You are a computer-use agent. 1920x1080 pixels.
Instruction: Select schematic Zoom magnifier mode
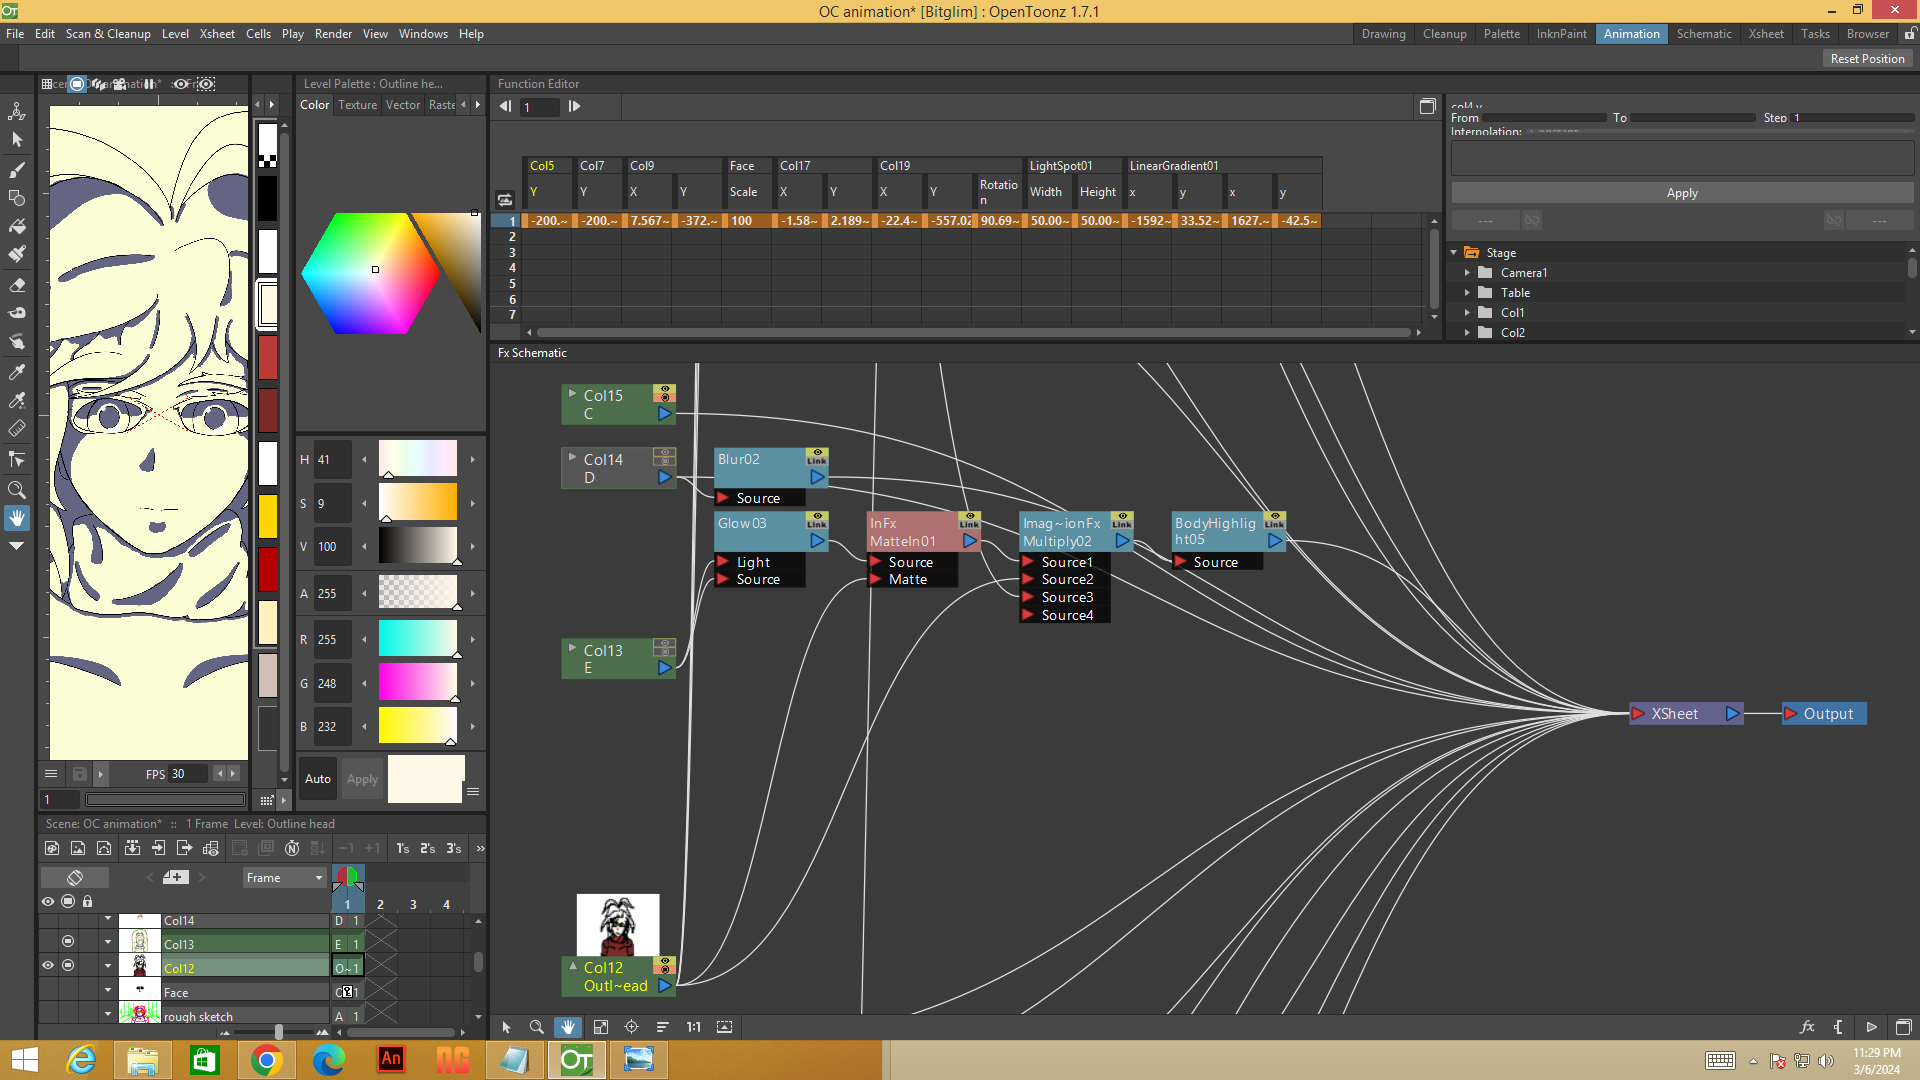tap(537, 1027)
